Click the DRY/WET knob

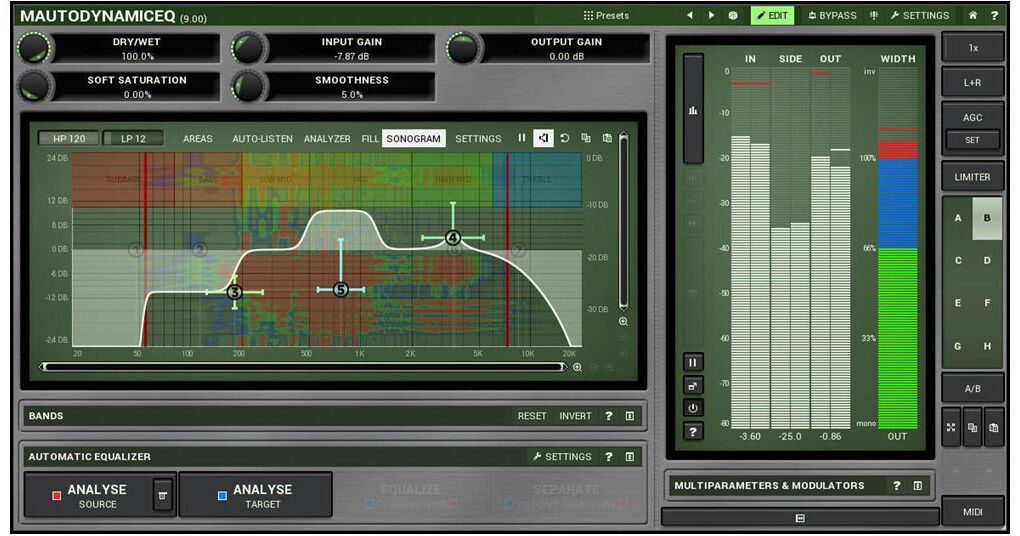(x=34, y=48)
